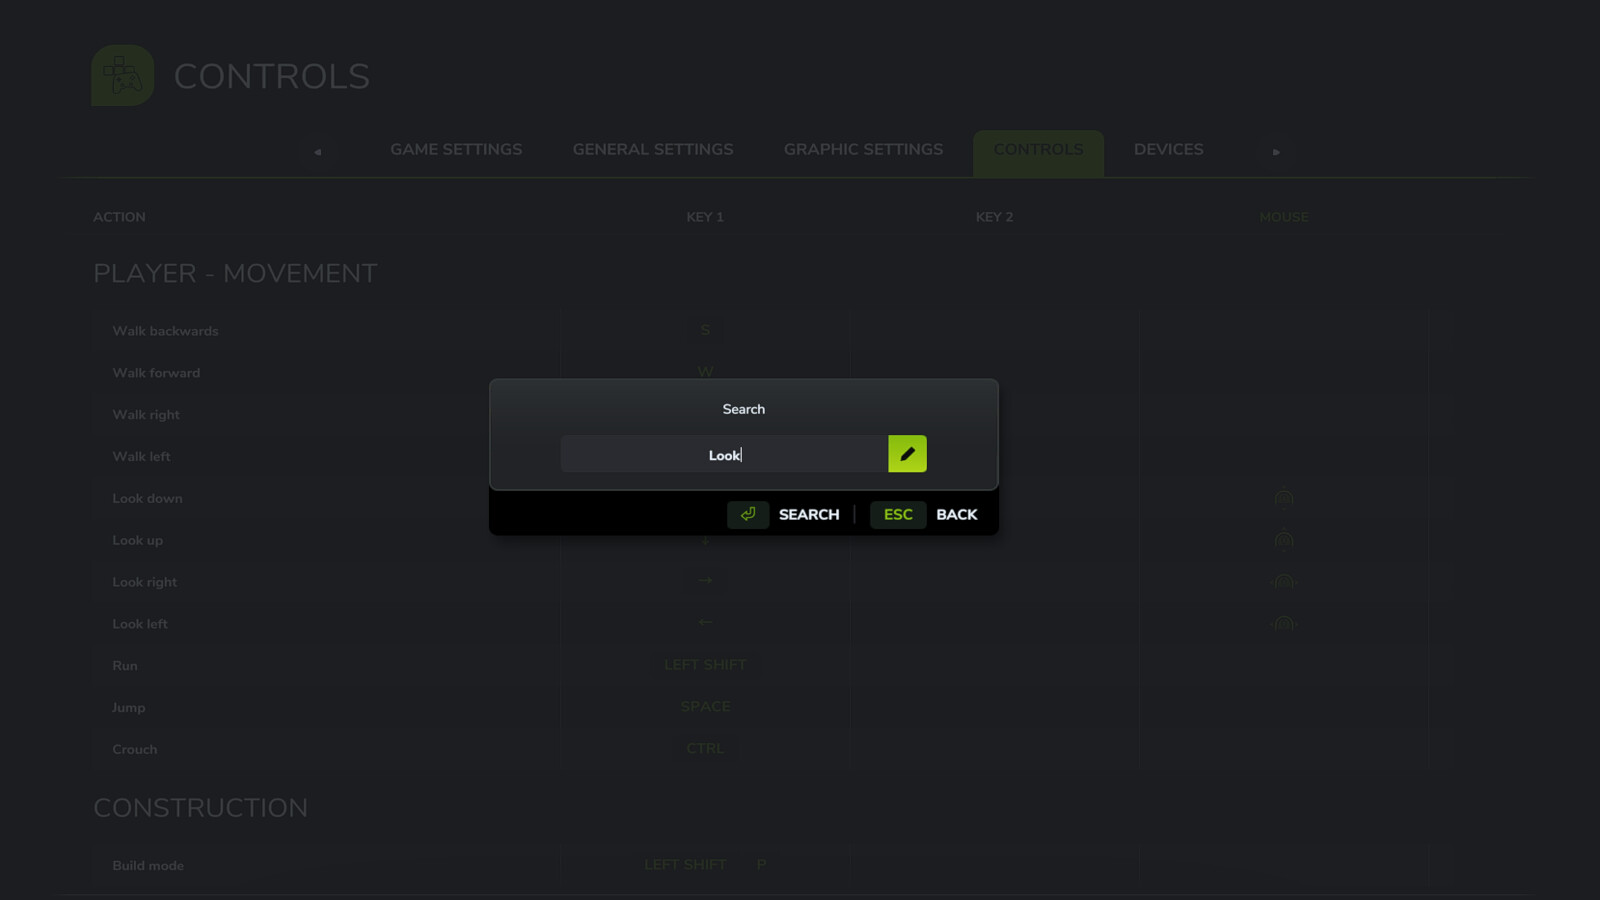This screenshot has width=1600, height=900.
Task: Click the KEY 2 column header
Action: pyautogui.click(x=994, y=217)
